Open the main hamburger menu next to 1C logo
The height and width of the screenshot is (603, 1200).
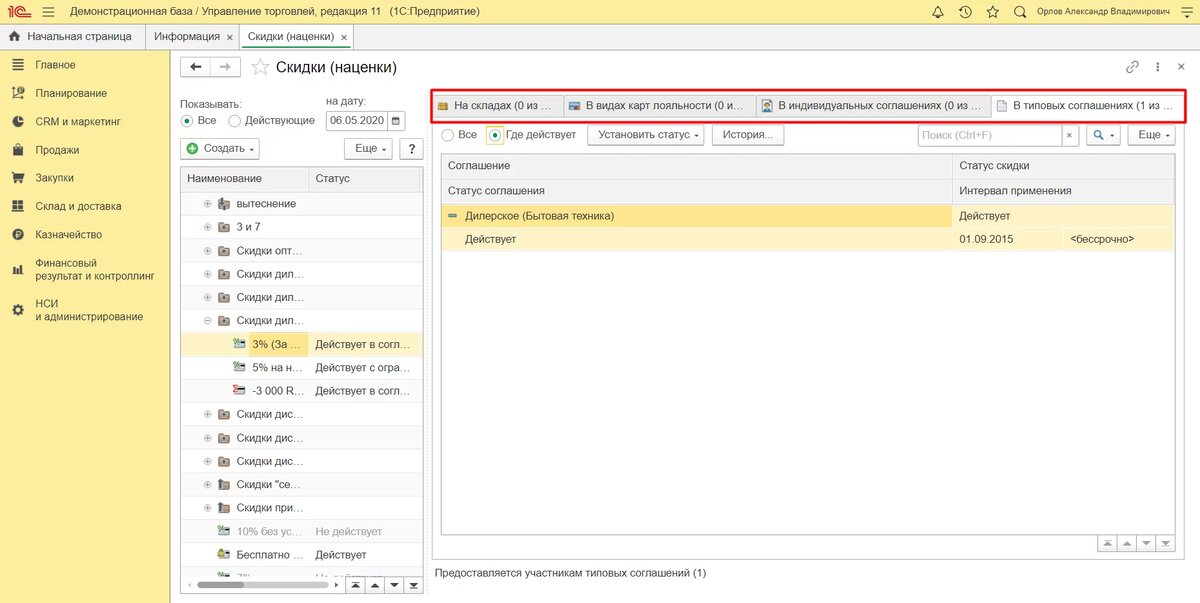tap(48, 12)
